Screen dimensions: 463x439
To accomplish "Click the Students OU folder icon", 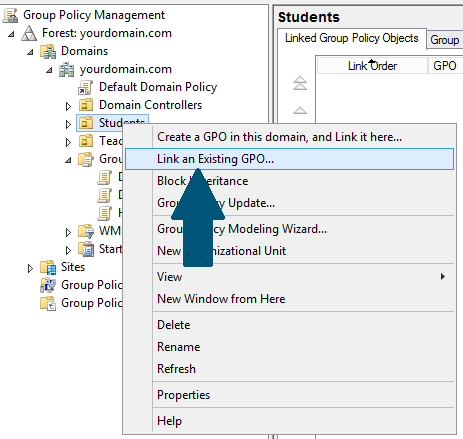I will pyautogui.click(x=86, y=123).
